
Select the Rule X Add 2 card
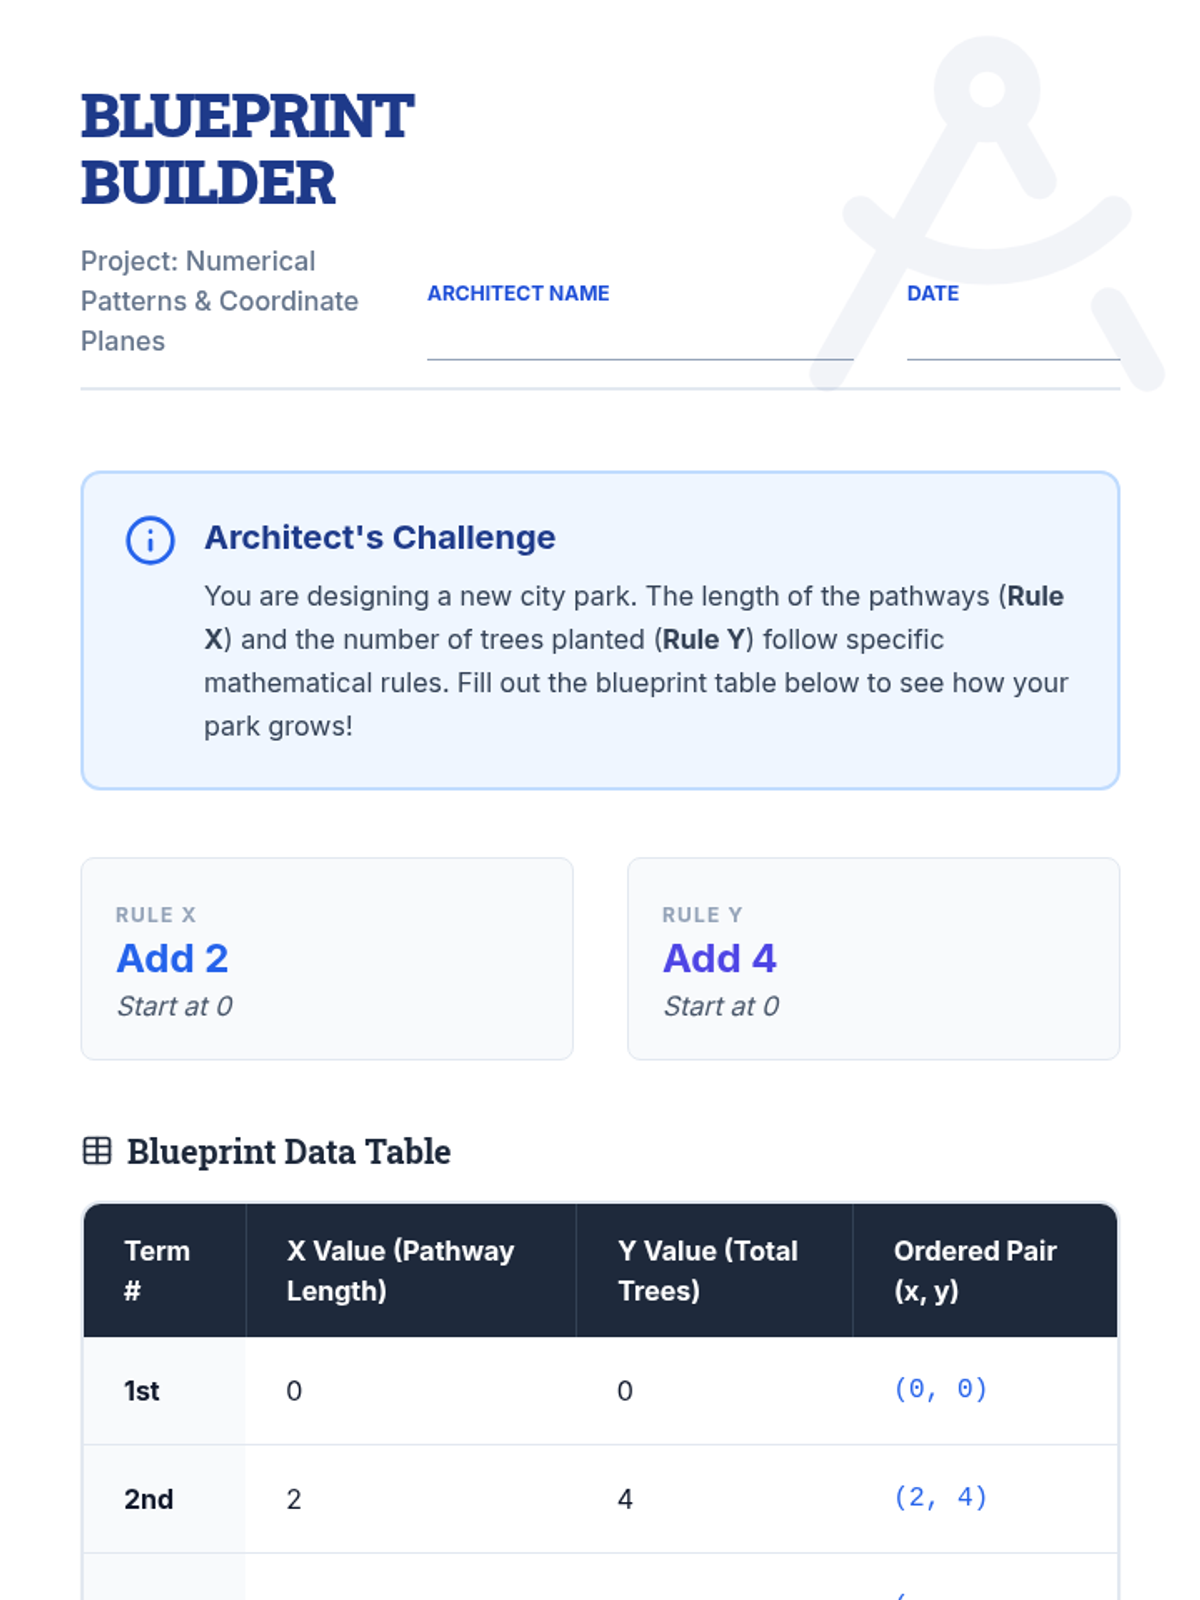tap(327, 958)
